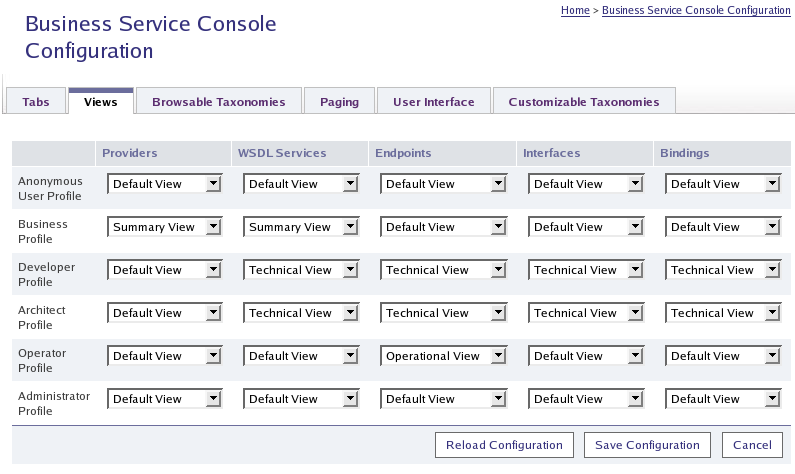
Task: Open Anonymous User Profile Providers dropdown
Action: tap(164, 184)
